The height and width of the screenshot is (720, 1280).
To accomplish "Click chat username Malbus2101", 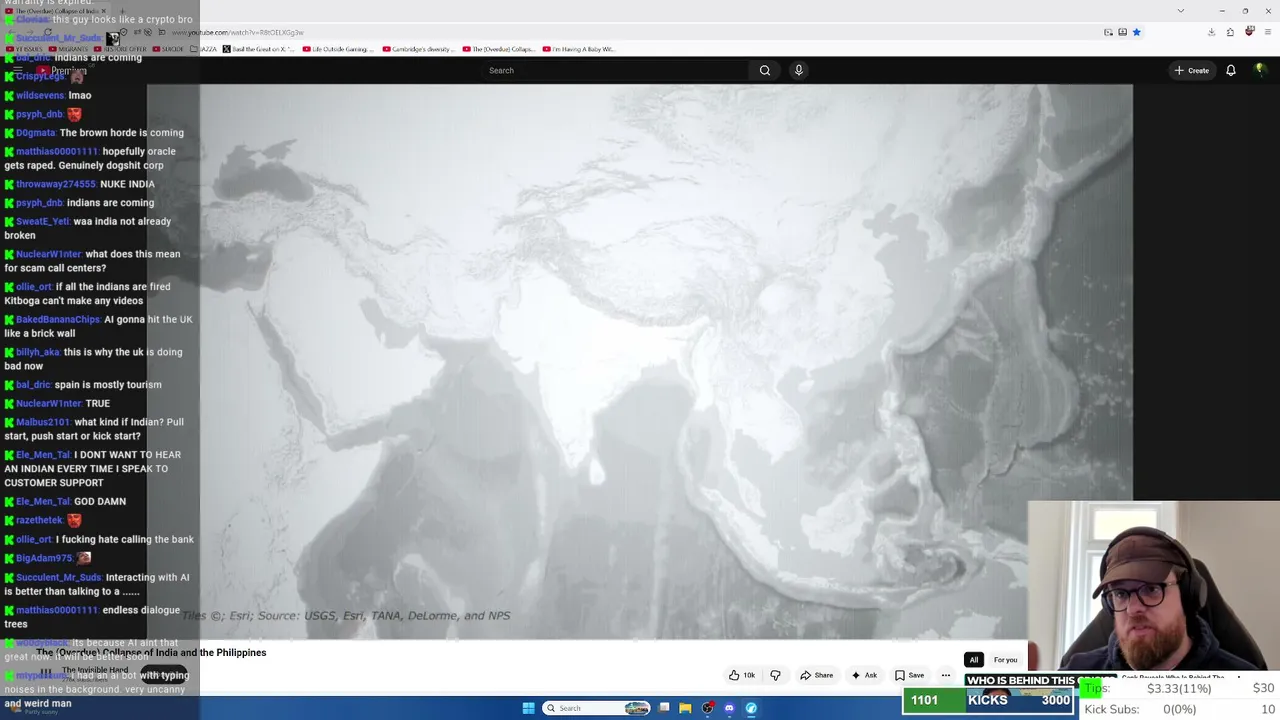I will click(43, 422).
